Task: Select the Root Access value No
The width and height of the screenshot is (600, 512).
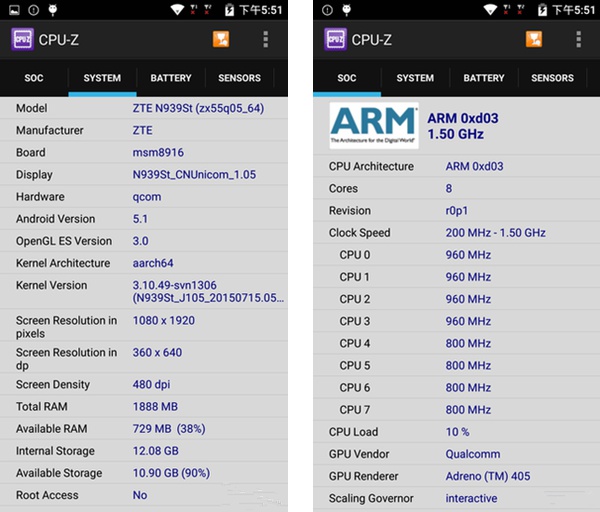Action: [140, 495]
